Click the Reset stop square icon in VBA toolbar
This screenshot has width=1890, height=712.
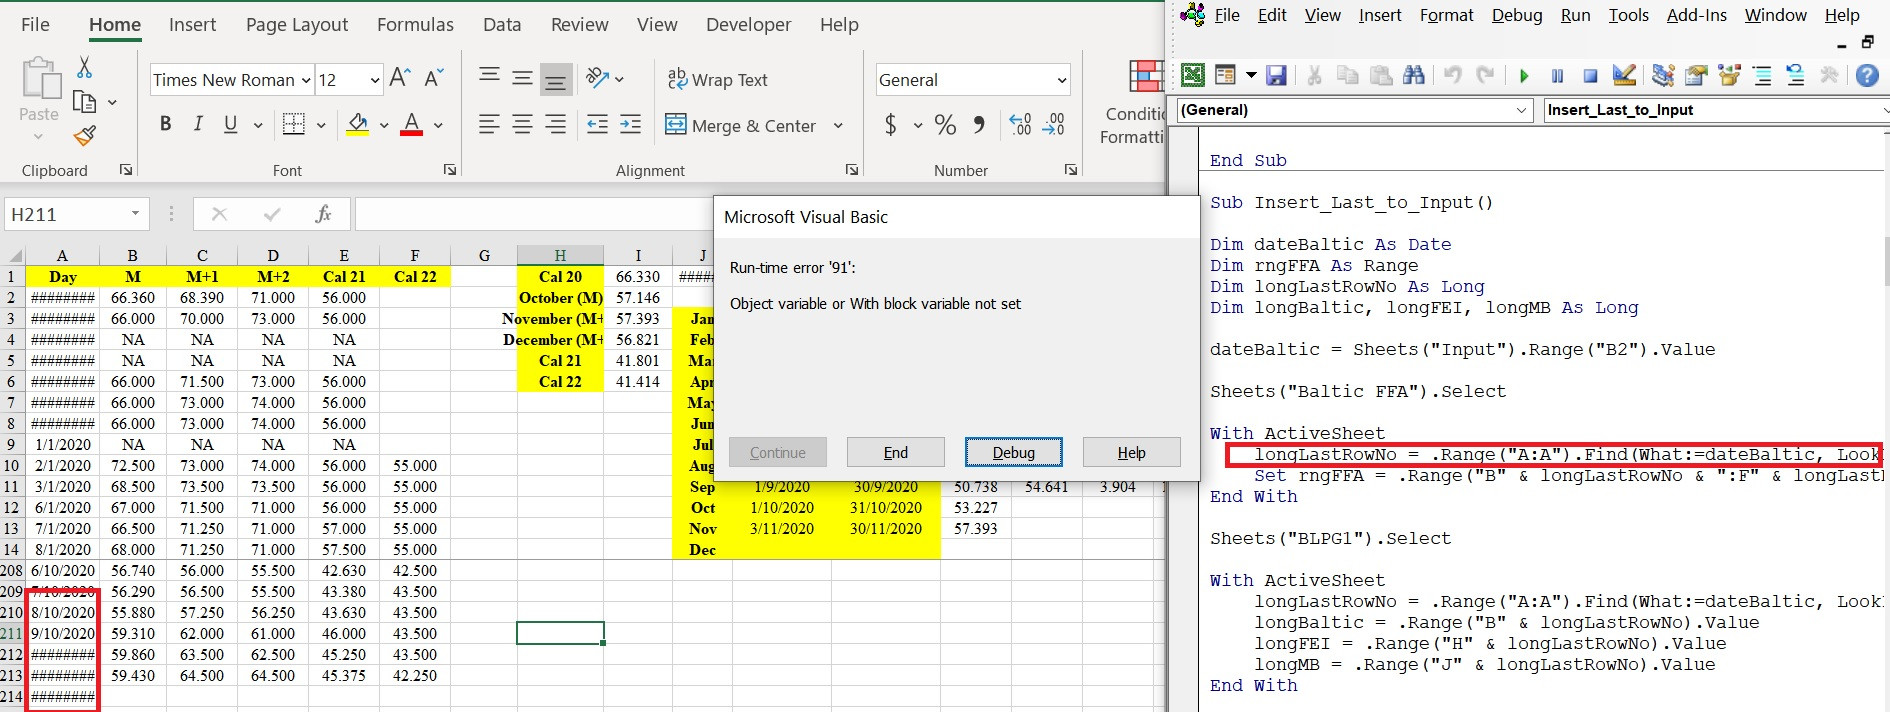1590,76
